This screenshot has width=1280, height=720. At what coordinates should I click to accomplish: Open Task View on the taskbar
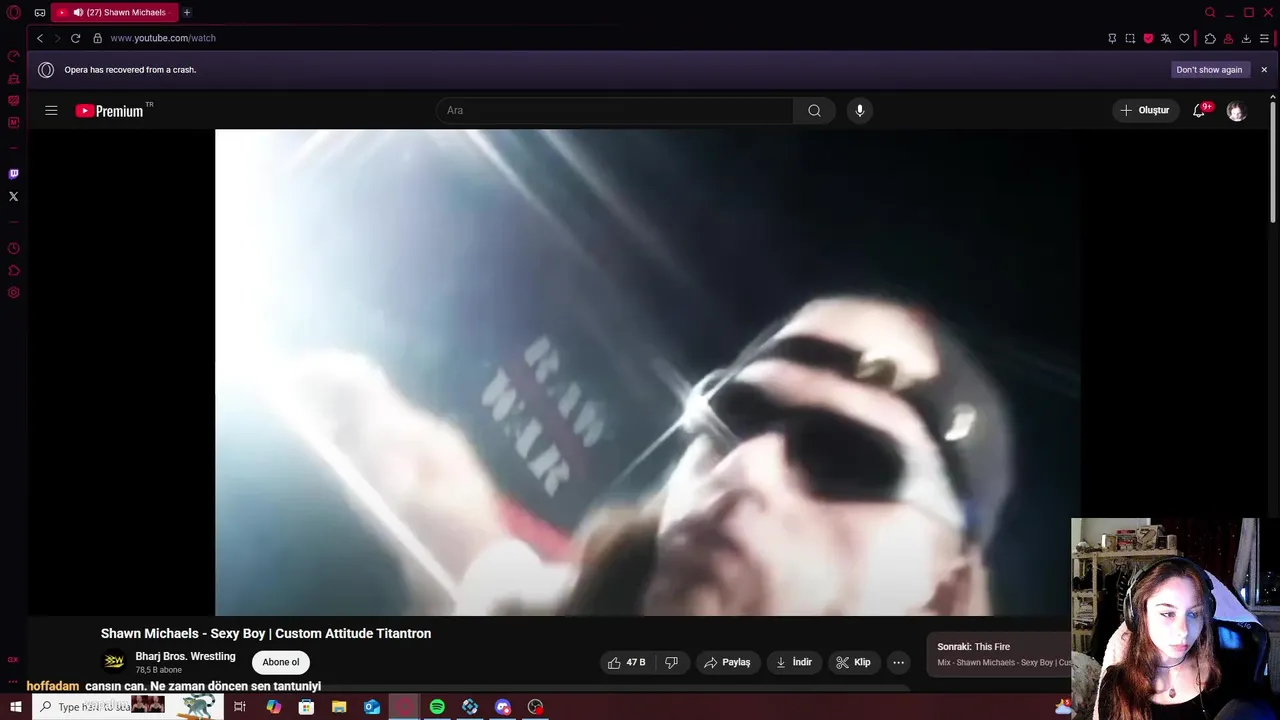click(240, 707)
